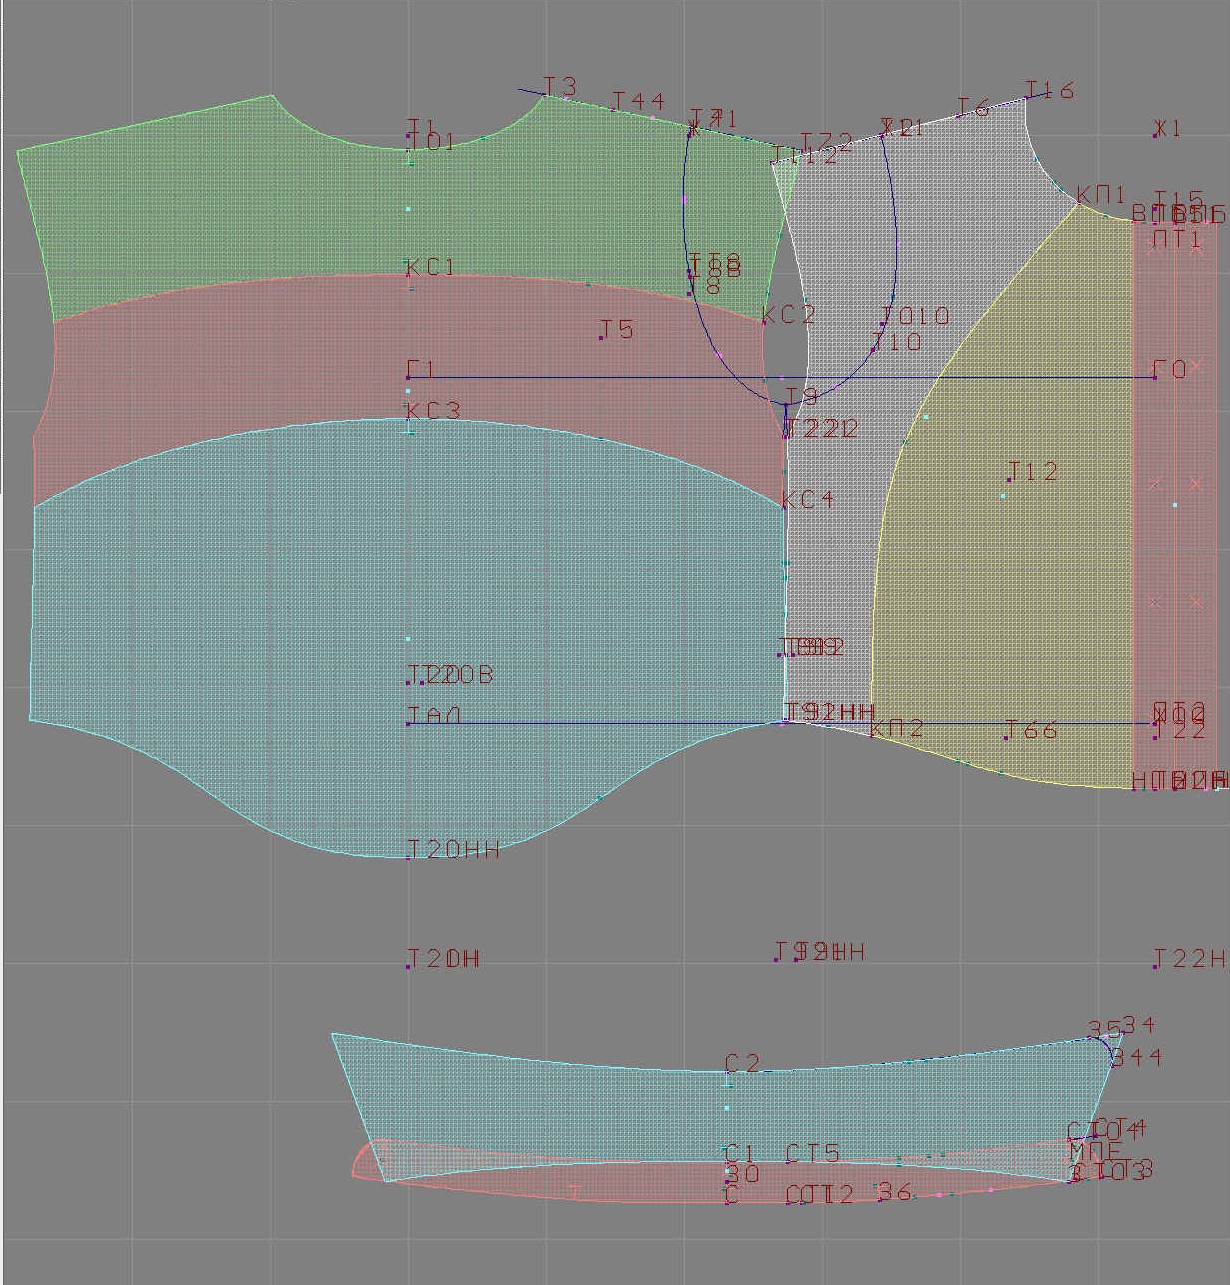The image size is (1230, 1285).
Task: Select the T22H point marker
Action: pos(1156,967)
